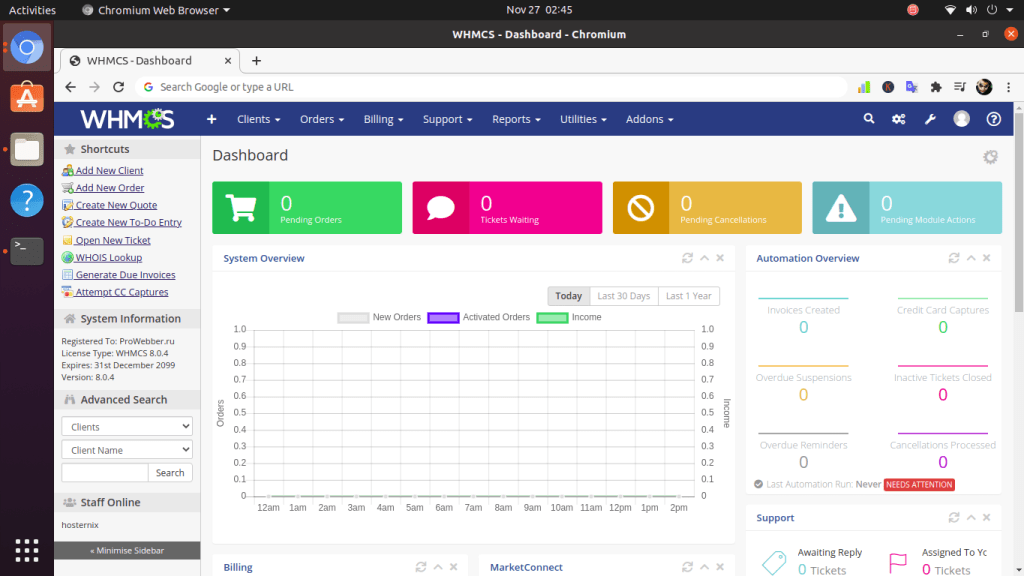Open the browser extensions puzzle icon
Screen dimensions: 1024x576
[x=936, y=87]
